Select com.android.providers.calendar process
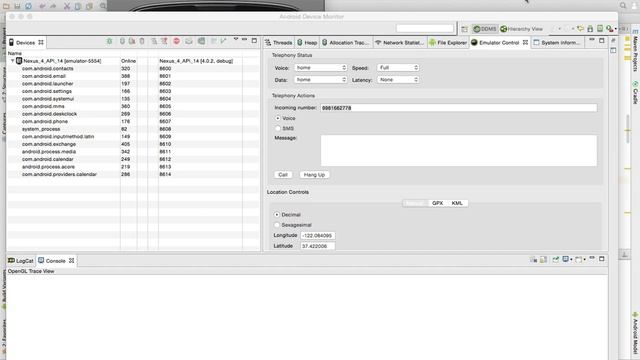 133,174
